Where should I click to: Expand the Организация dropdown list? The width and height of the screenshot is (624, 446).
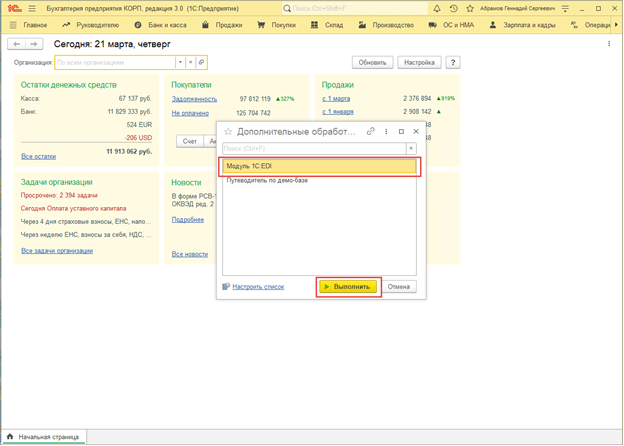180,62
